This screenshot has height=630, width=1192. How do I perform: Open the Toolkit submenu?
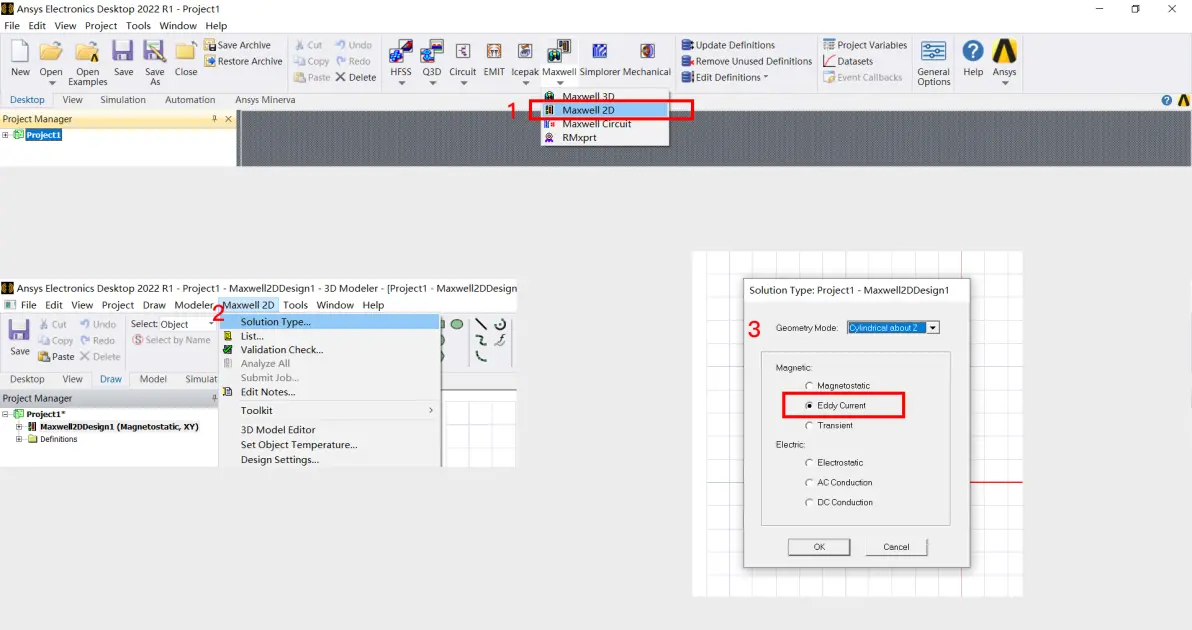point(331,410)
